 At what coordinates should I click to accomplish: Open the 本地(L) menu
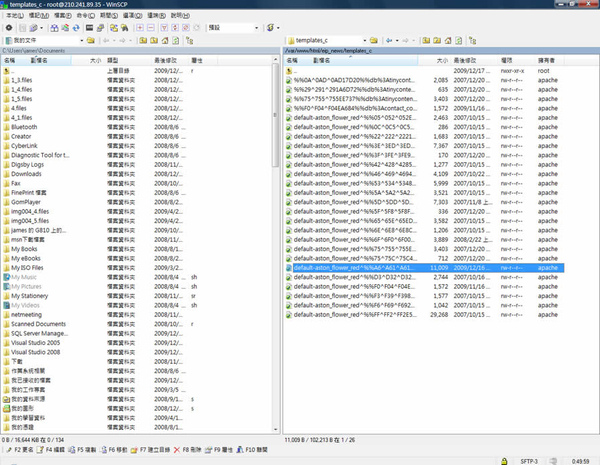(15, 15)
